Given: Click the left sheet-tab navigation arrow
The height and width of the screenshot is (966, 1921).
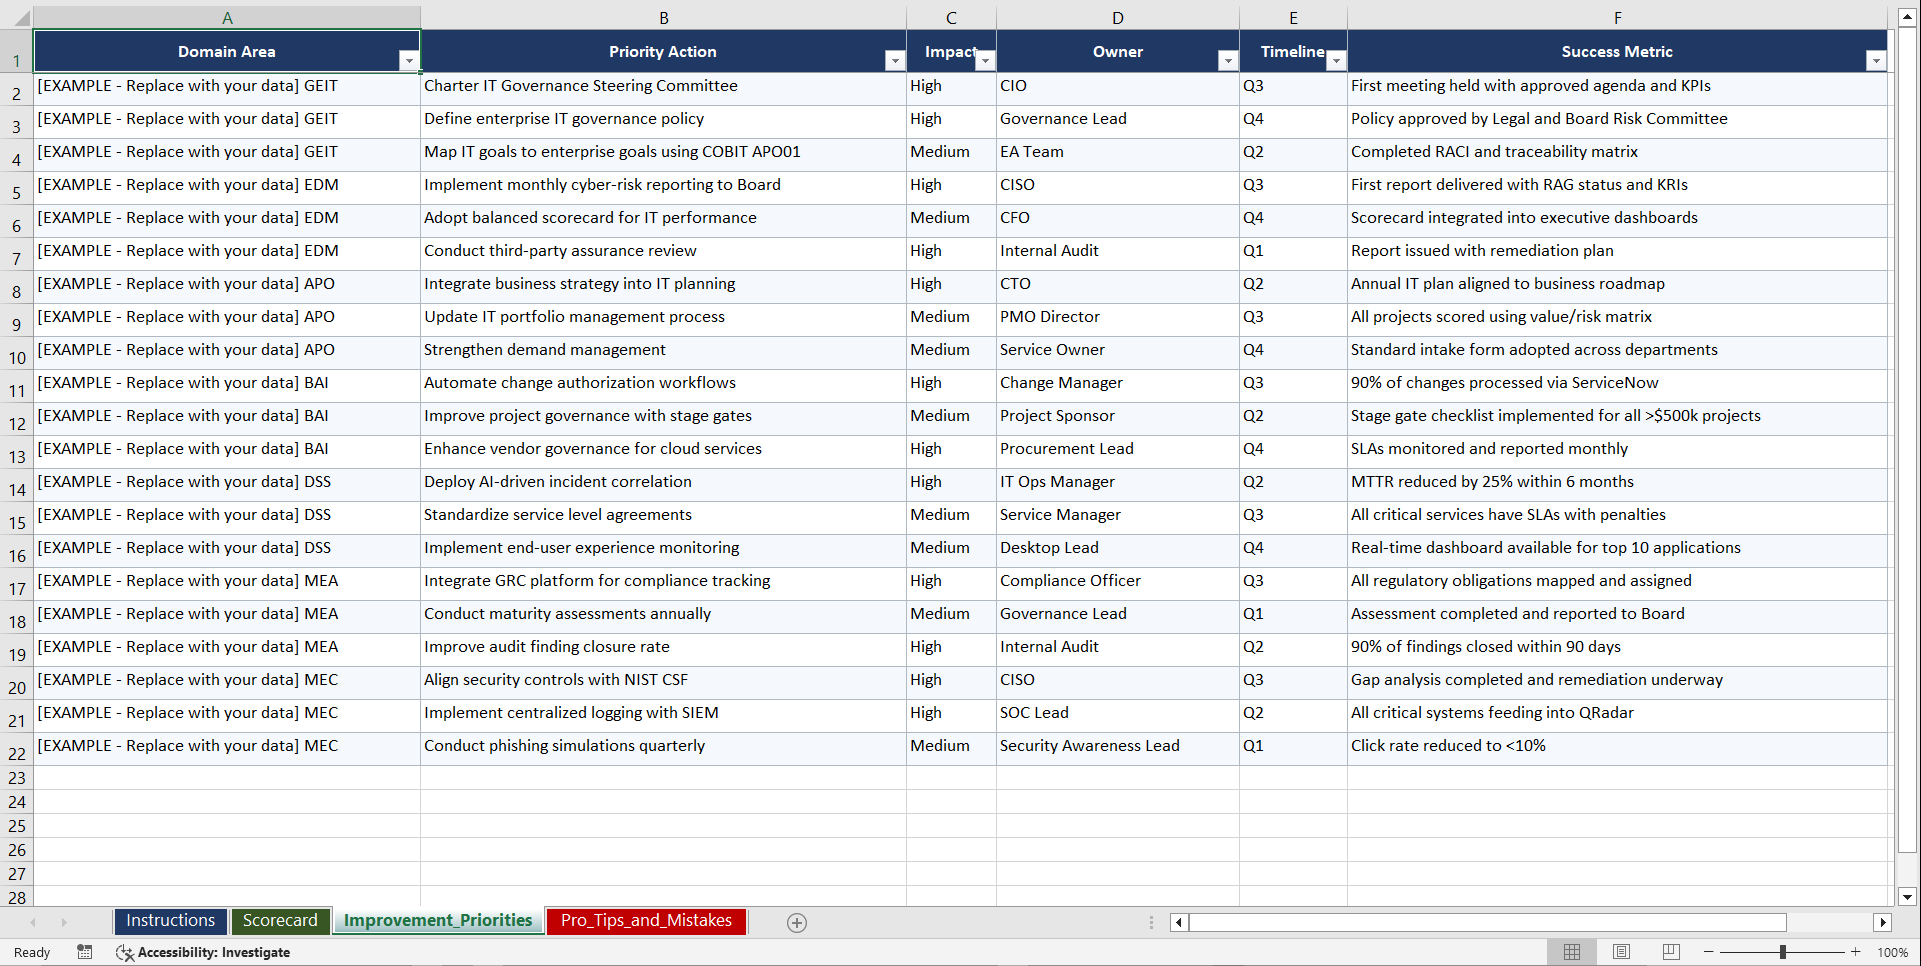Looking at the screenshot, I should pos(34,922).
